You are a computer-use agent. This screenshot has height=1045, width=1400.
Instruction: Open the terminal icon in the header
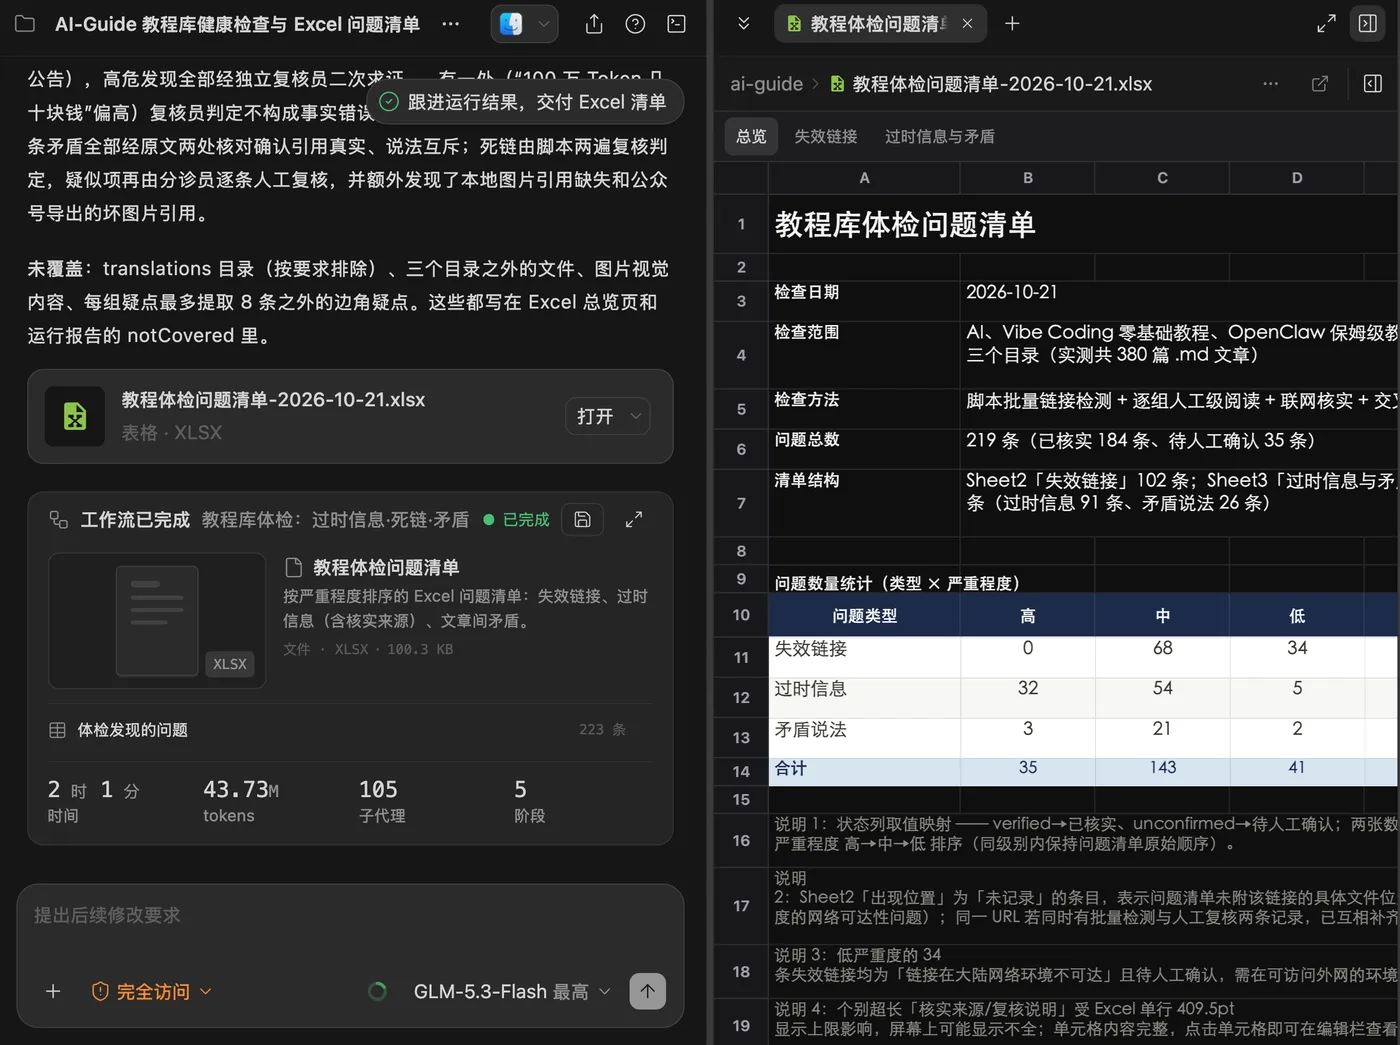tap(677, 24)
